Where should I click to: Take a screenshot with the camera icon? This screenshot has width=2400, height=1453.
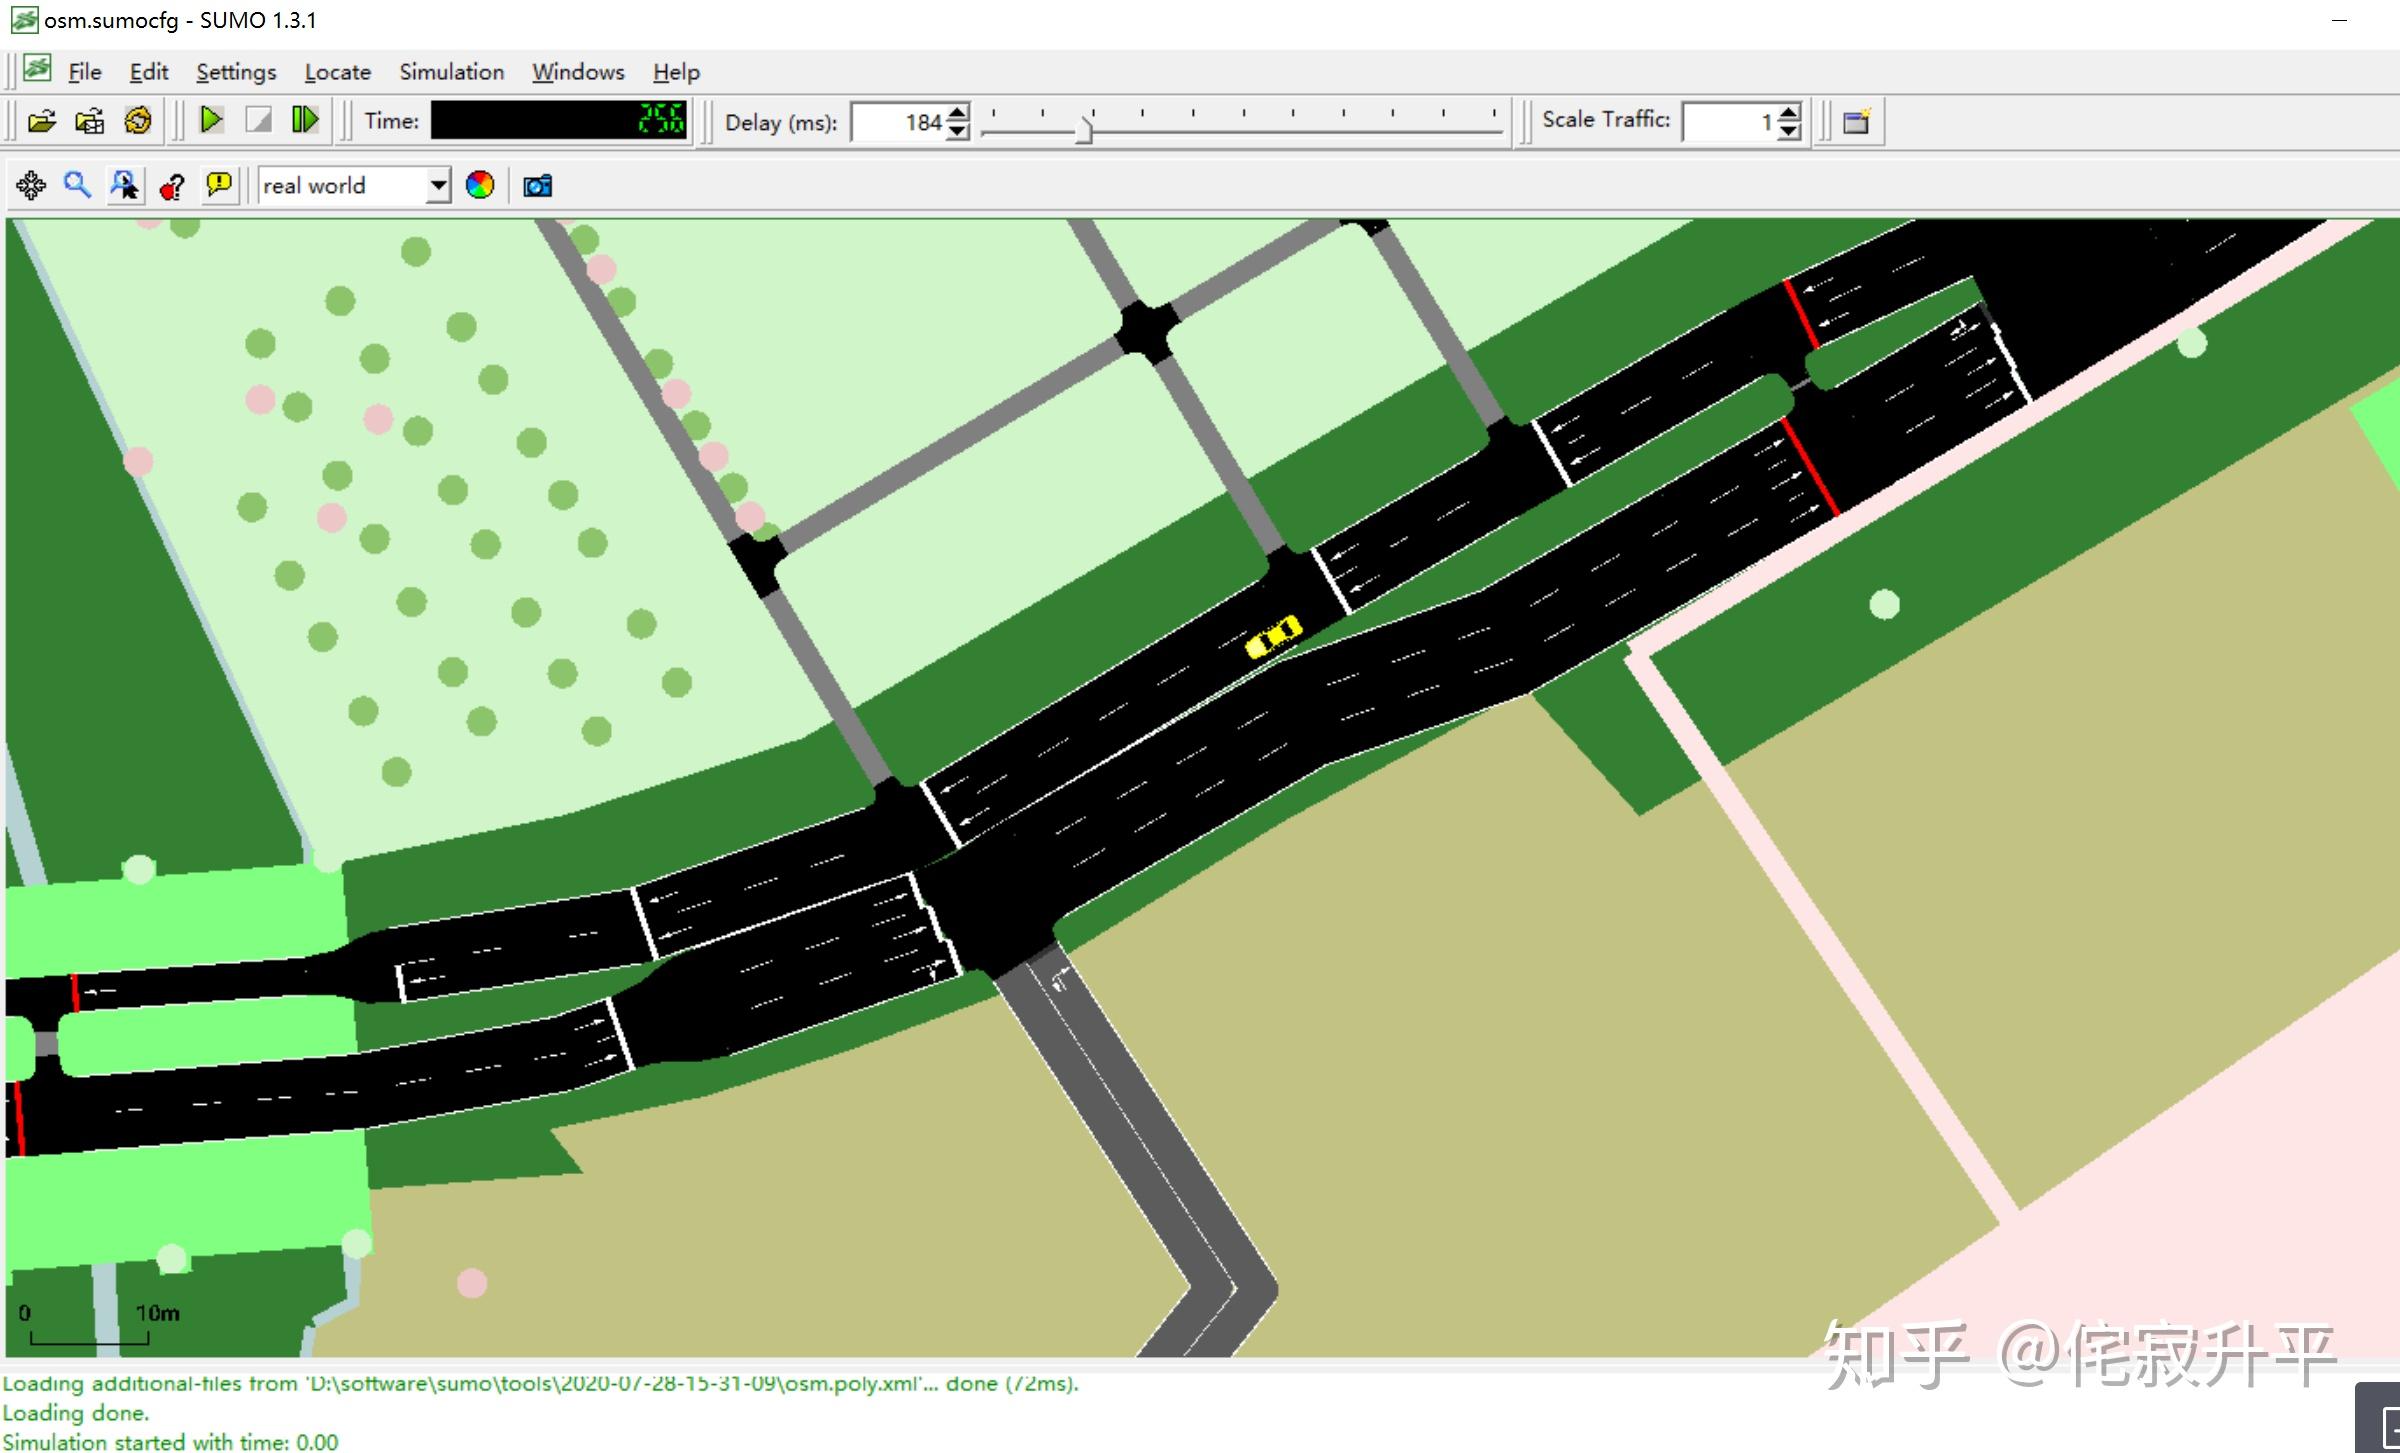click(537, 186)
